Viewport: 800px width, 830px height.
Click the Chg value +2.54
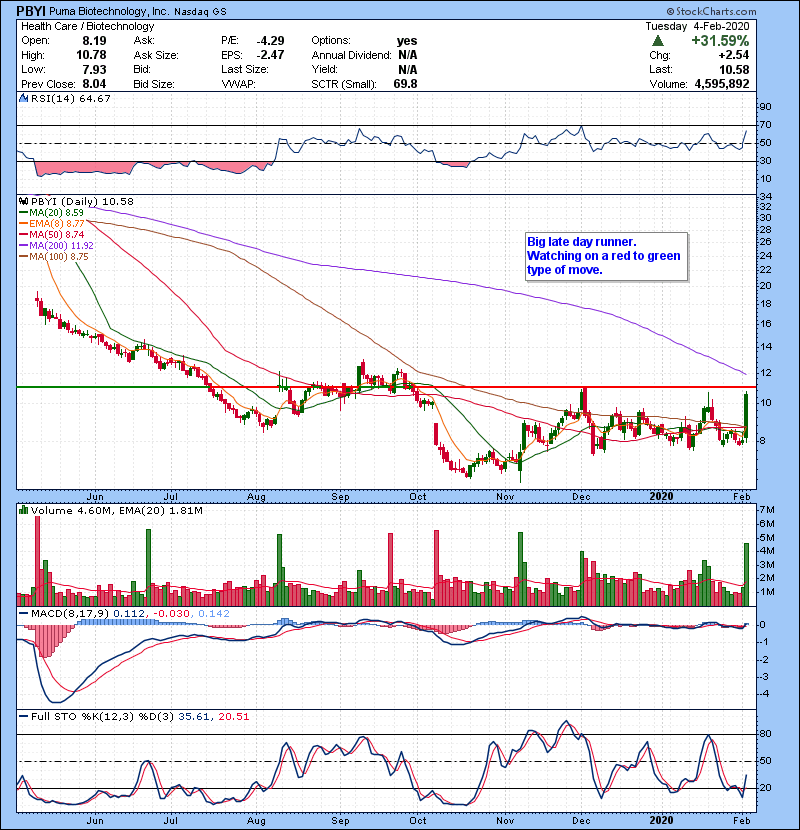[x=734, y=55]
